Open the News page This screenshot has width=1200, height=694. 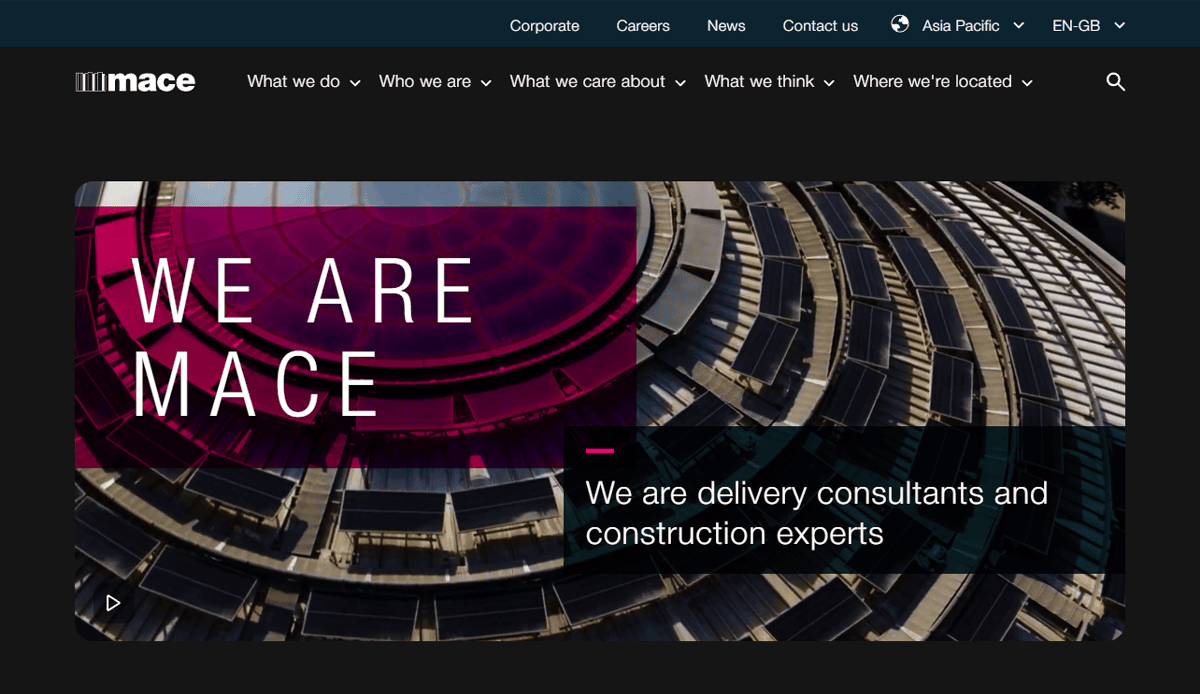[x=726, y=25]
